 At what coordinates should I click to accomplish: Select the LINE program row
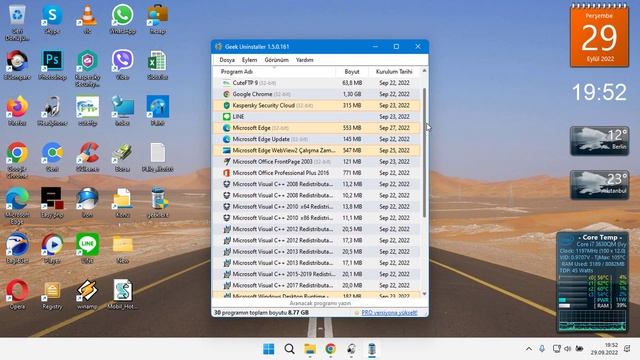tap(317, 117)
